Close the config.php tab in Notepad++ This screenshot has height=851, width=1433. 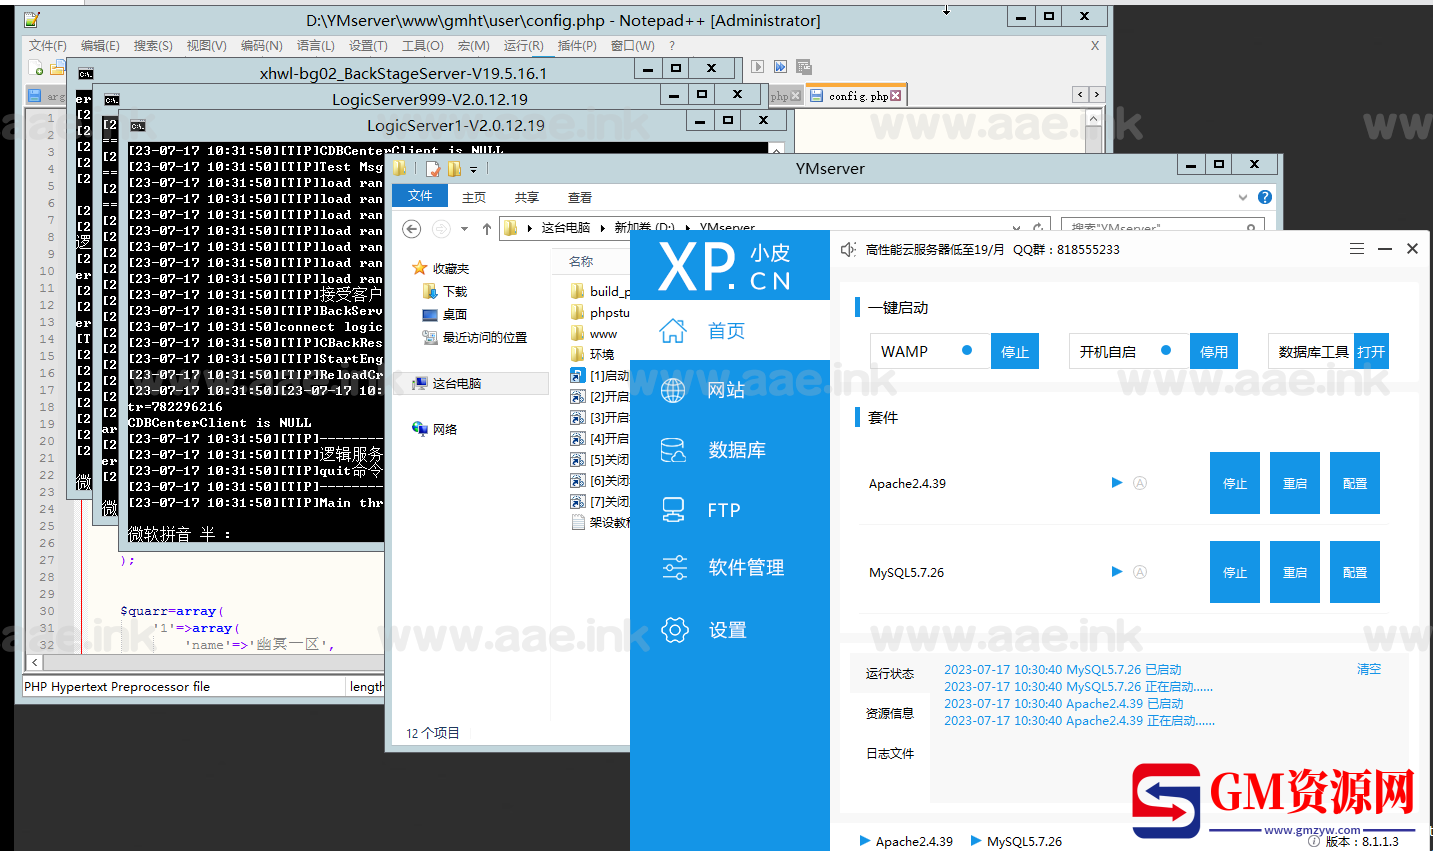point(895,96)
